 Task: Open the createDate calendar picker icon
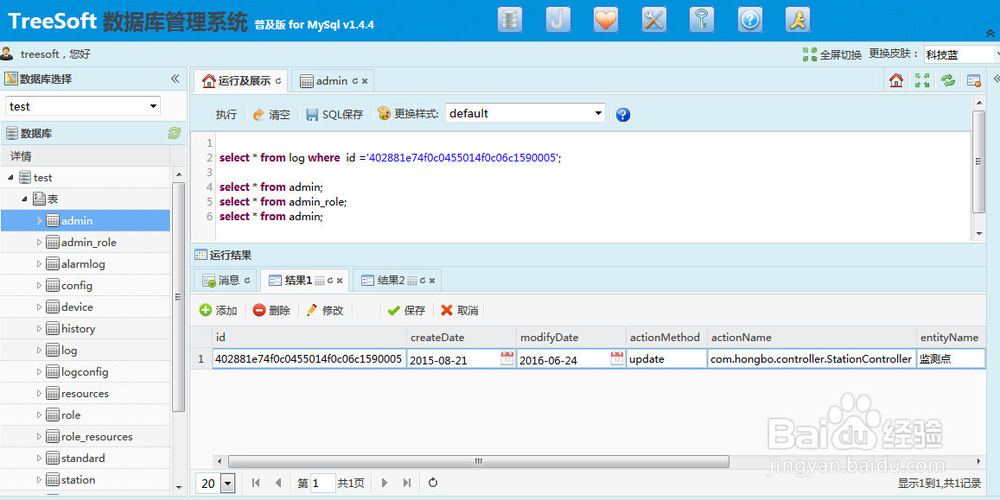(x=507, y=358)
